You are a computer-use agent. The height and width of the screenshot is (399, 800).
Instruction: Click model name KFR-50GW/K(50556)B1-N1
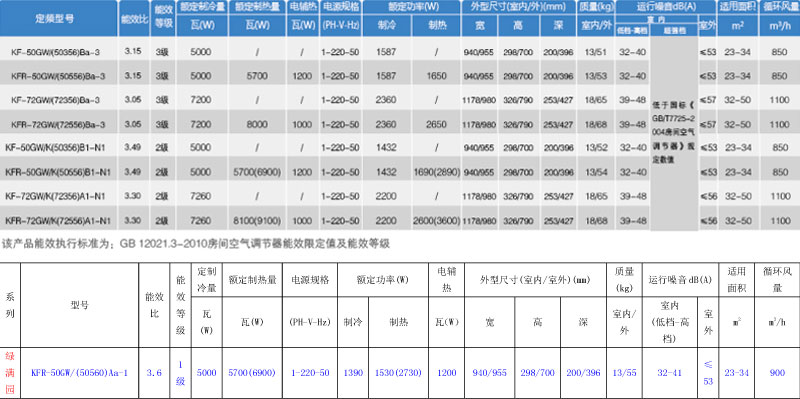coord(58,172)
